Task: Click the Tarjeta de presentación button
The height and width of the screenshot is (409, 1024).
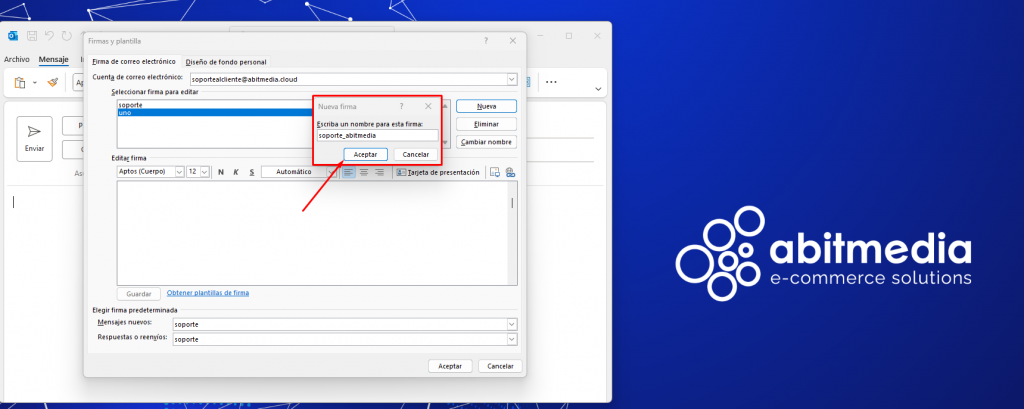Action: [x=439, y=172]
